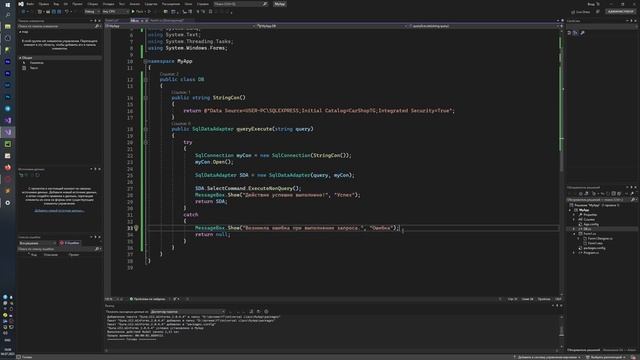Image resolution: width=640 pixels, height=360 pixels.
Task: Open the MyApp.DB class navigation dropdown
Action: click(331, 26)
